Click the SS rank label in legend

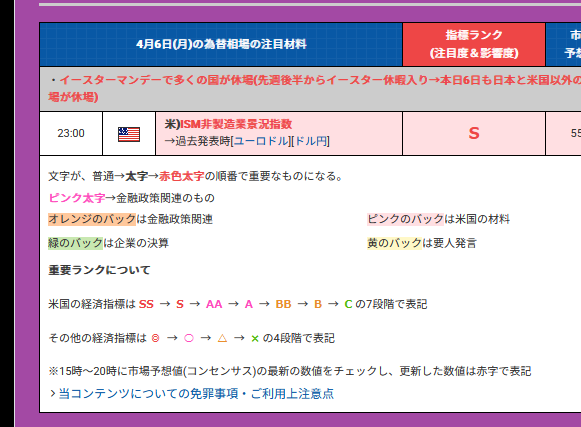[146, 304]
